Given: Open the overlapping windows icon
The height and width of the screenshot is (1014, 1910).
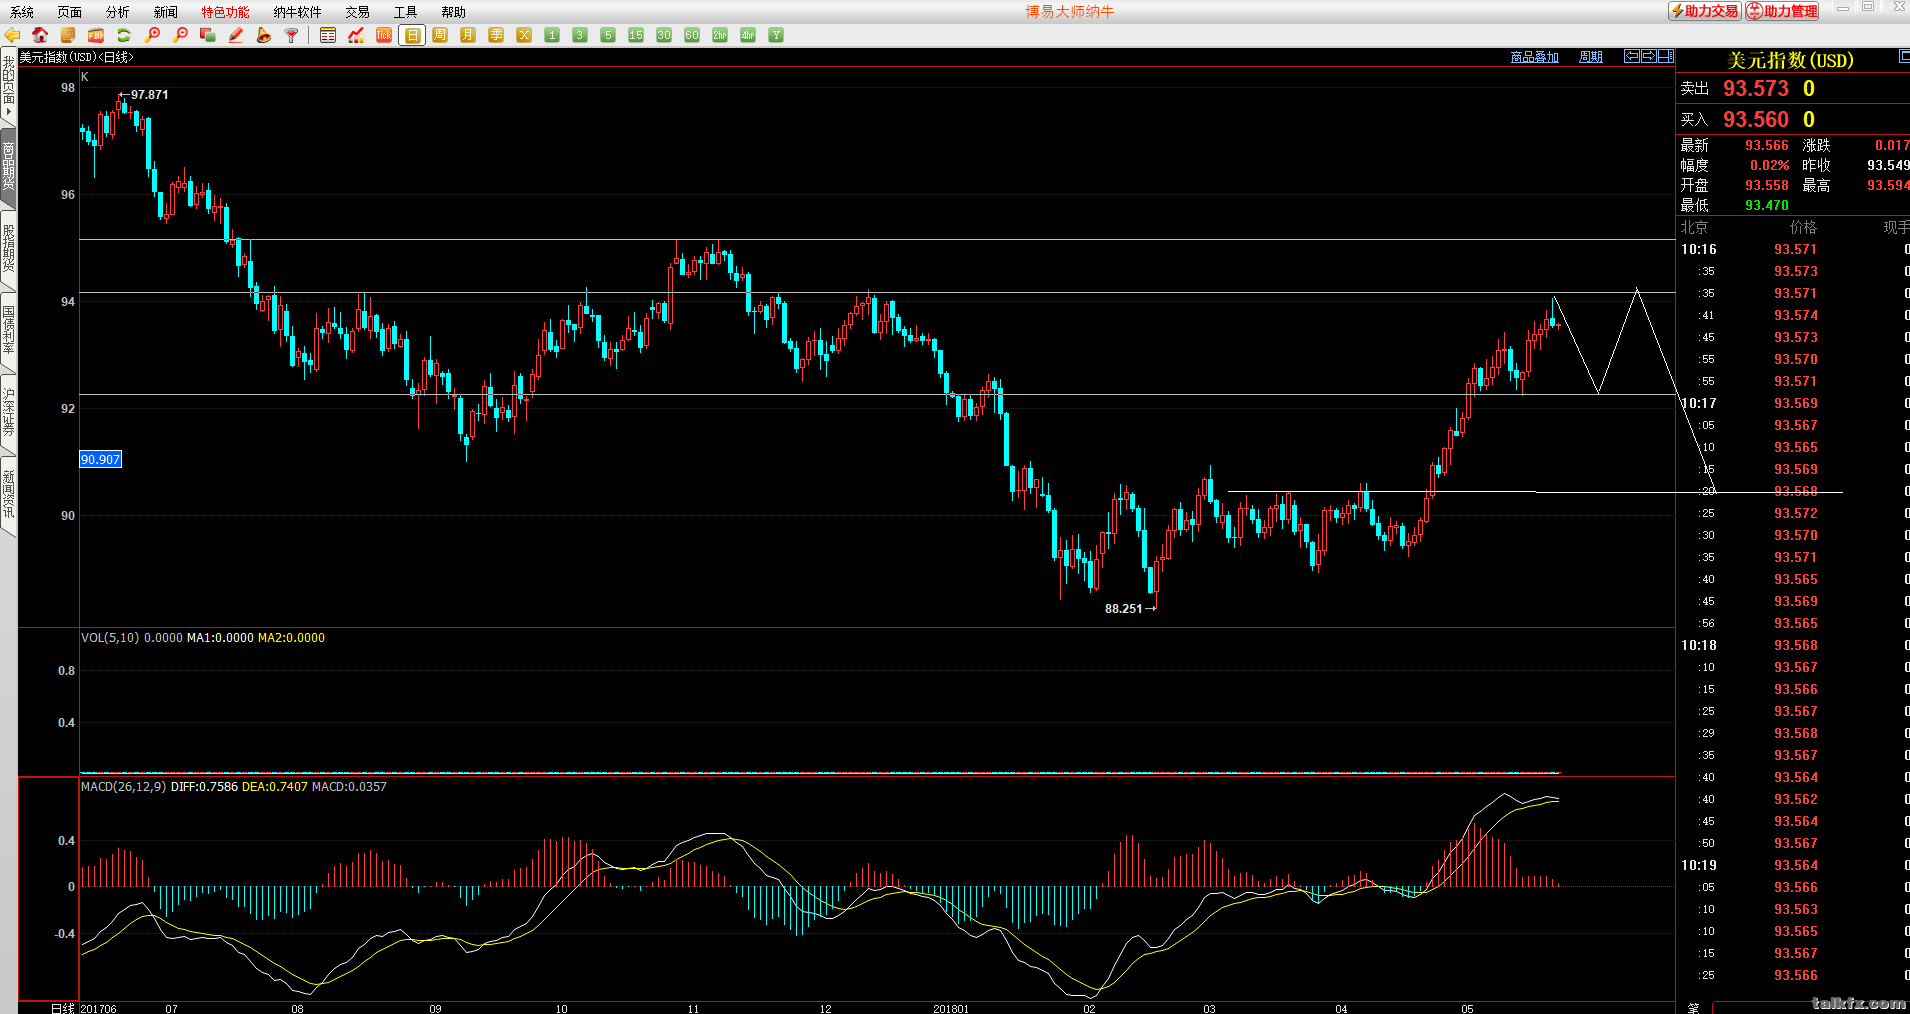Looking at the screenshot, I should (208, 35).
